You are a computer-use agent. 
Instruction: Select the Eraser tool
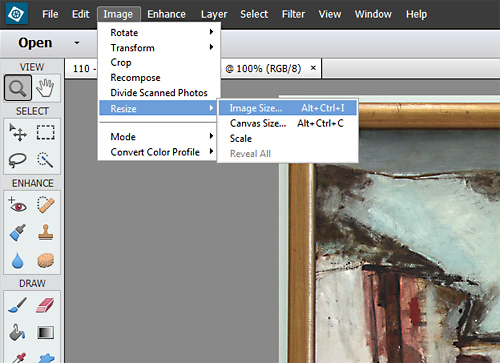(45, 305)
